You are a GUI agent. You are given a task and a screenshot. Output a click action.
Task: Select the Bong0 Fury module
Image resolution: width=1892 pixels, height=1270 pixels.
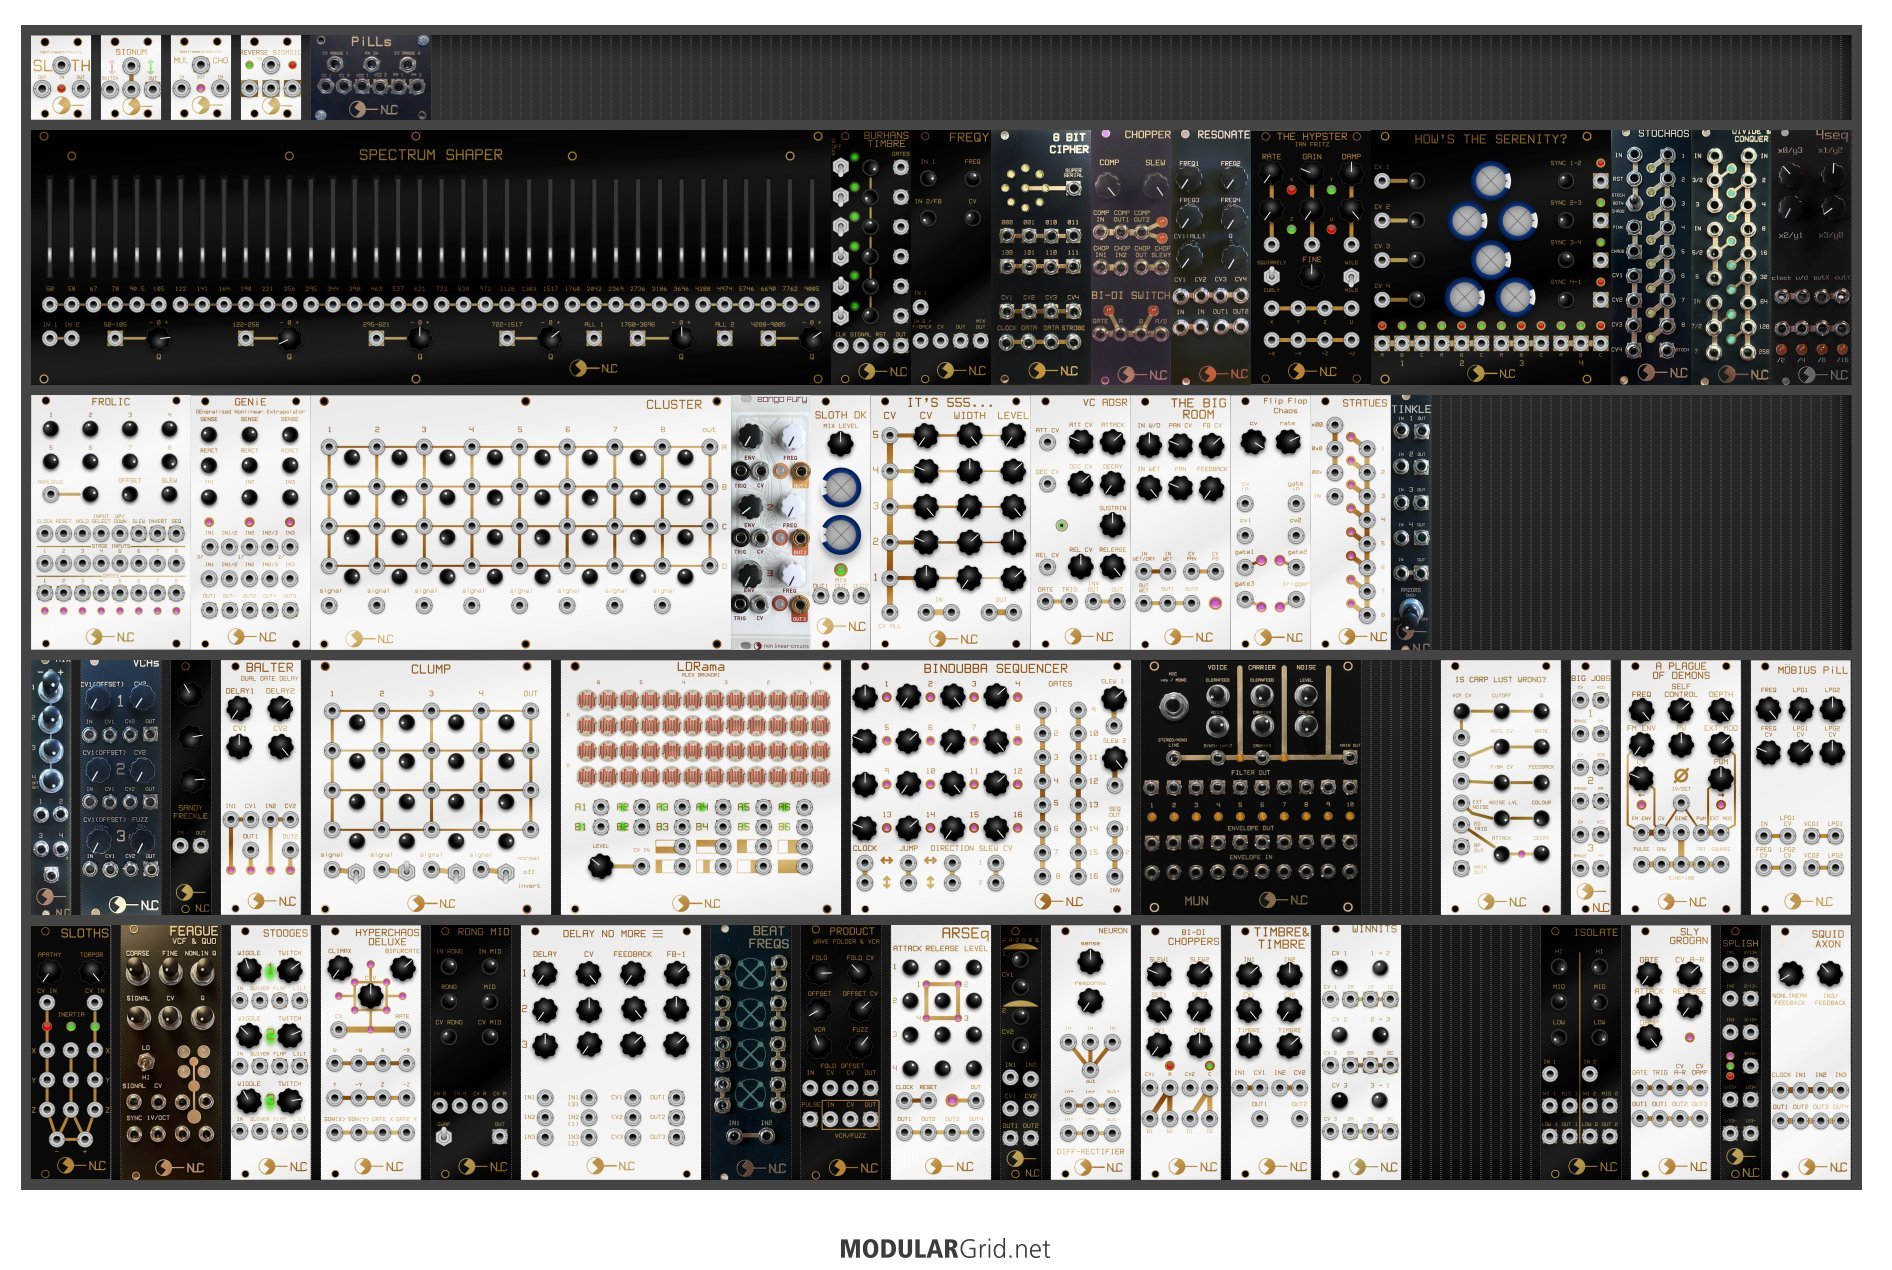771,522
